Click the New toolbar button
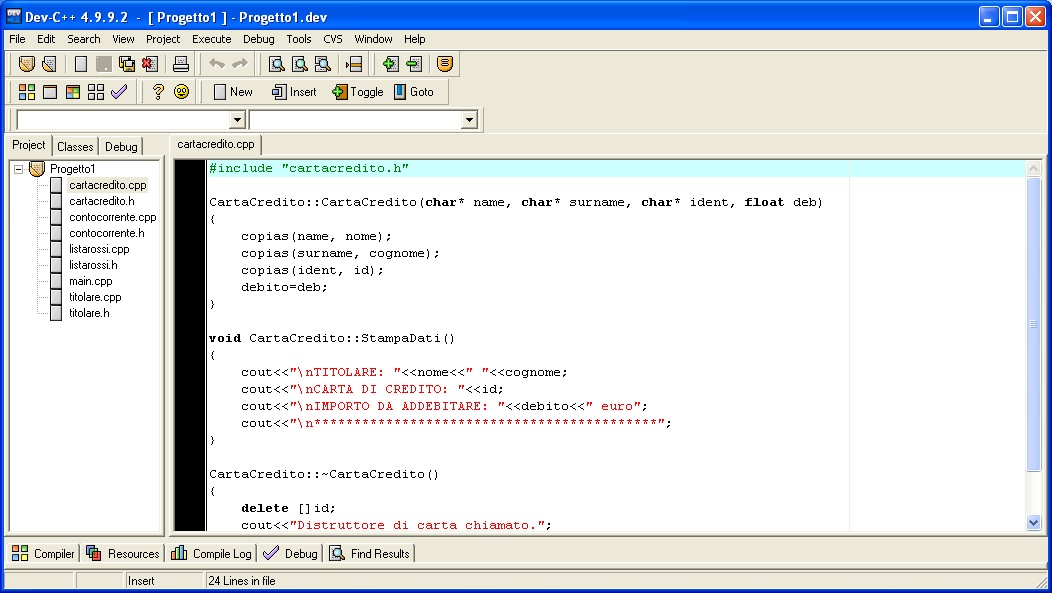The height and width of the screenshot is (593, 1052). click(232, 92)
